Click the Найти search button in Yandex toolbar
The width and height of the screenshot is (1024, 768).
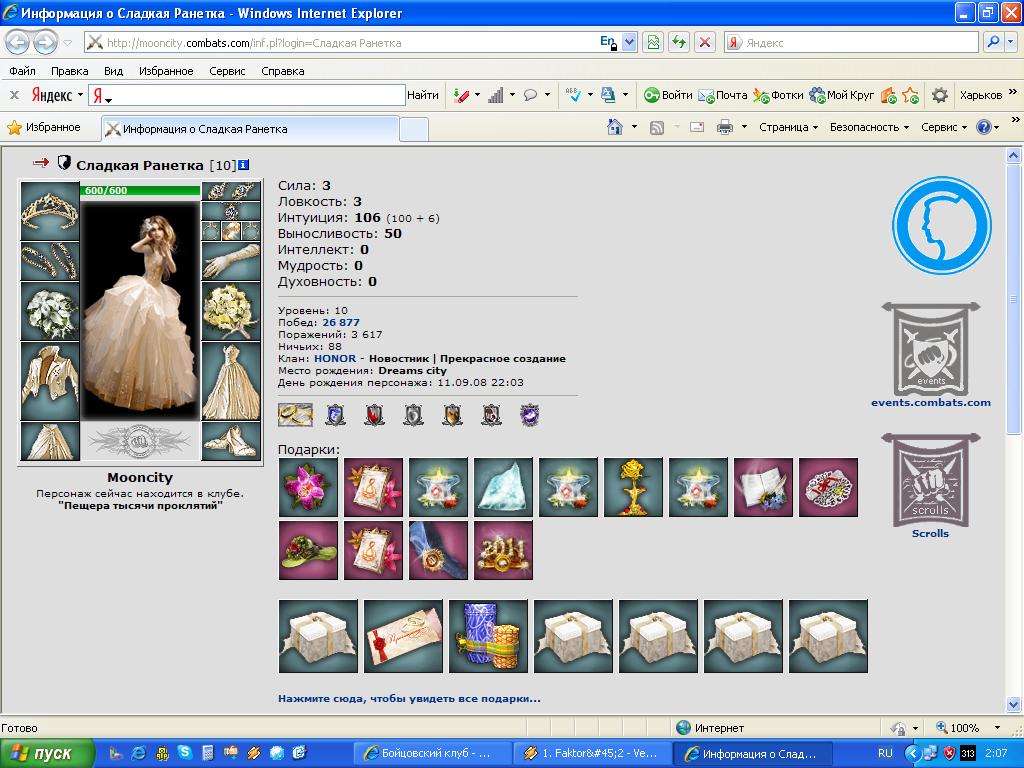pos(423,95)
